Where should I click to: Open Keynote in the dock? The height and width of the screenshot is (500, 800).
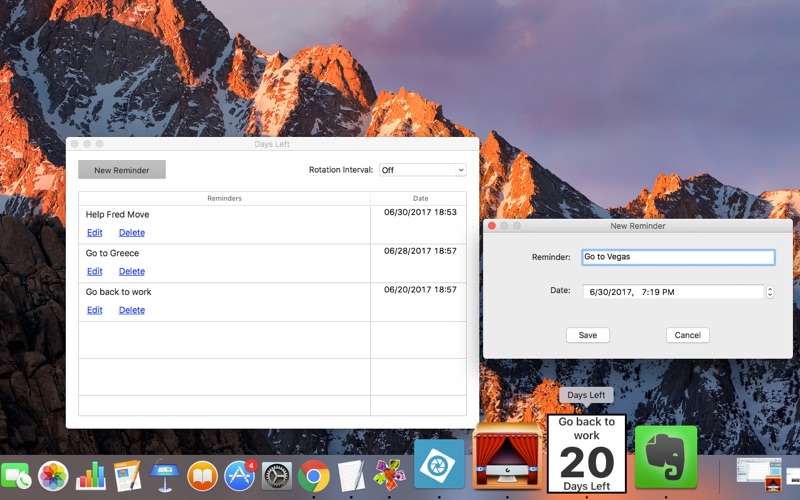[165, 476]
